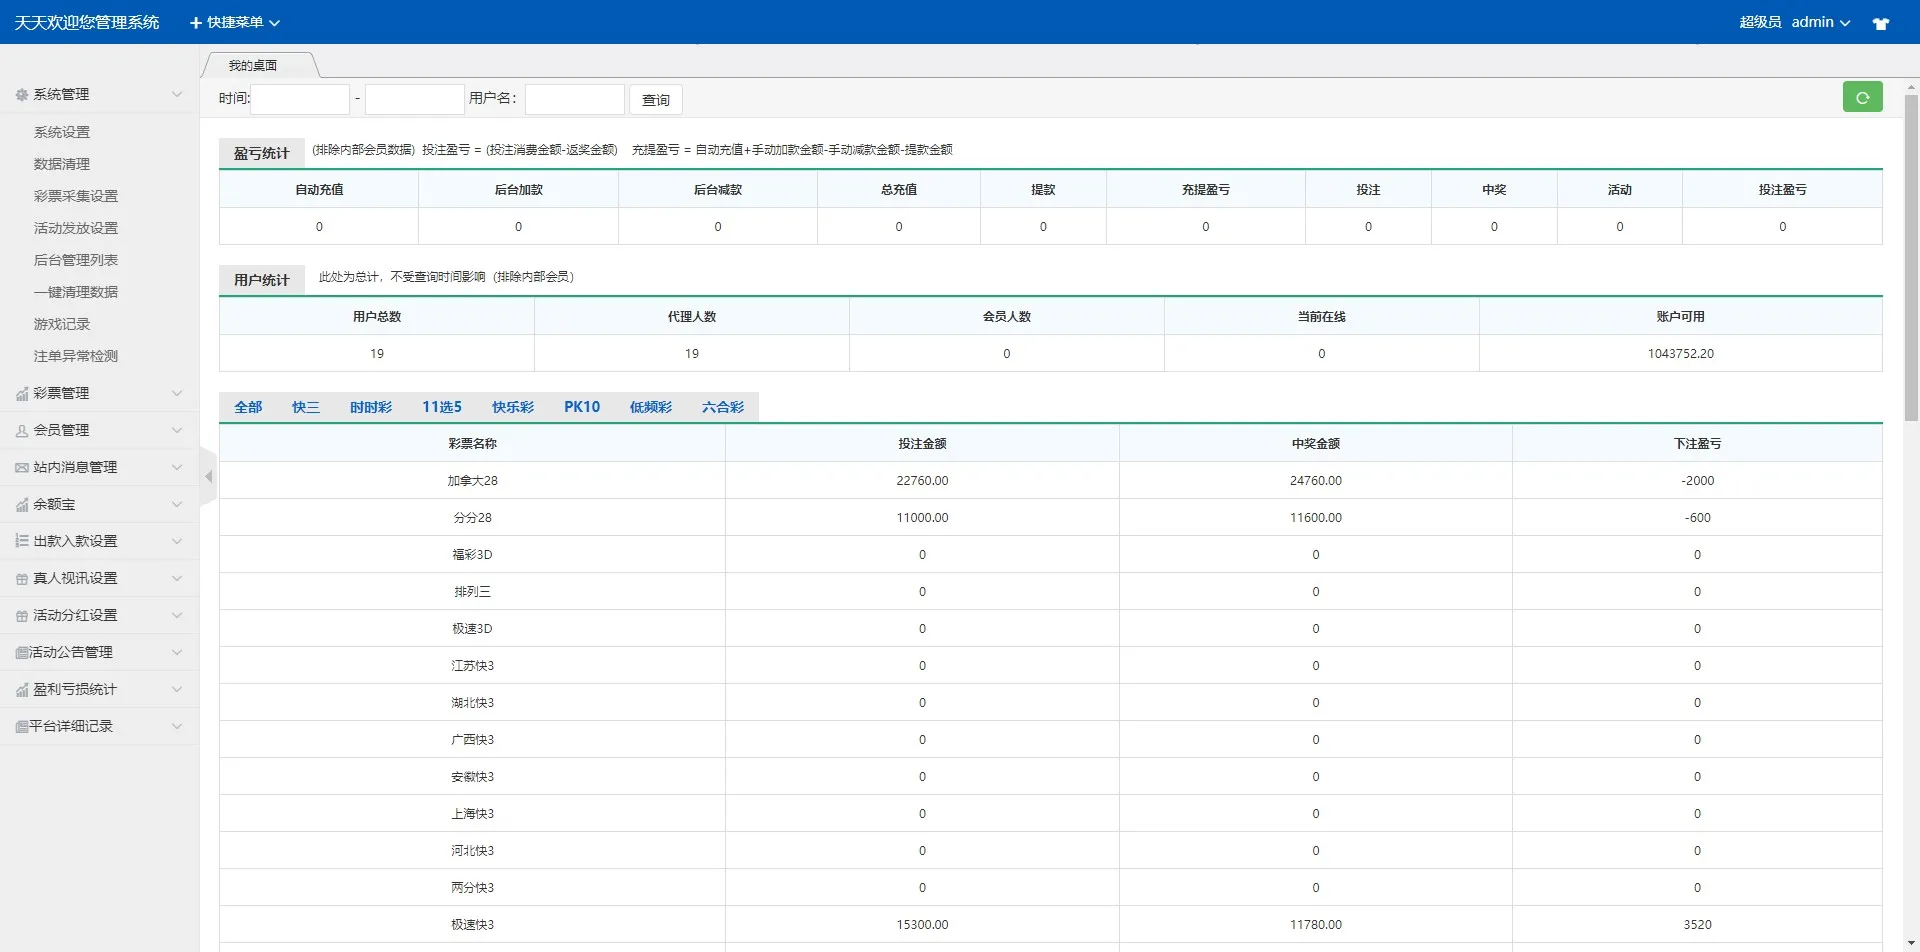Select the 快乐彩 tab

tap(513, 407)
